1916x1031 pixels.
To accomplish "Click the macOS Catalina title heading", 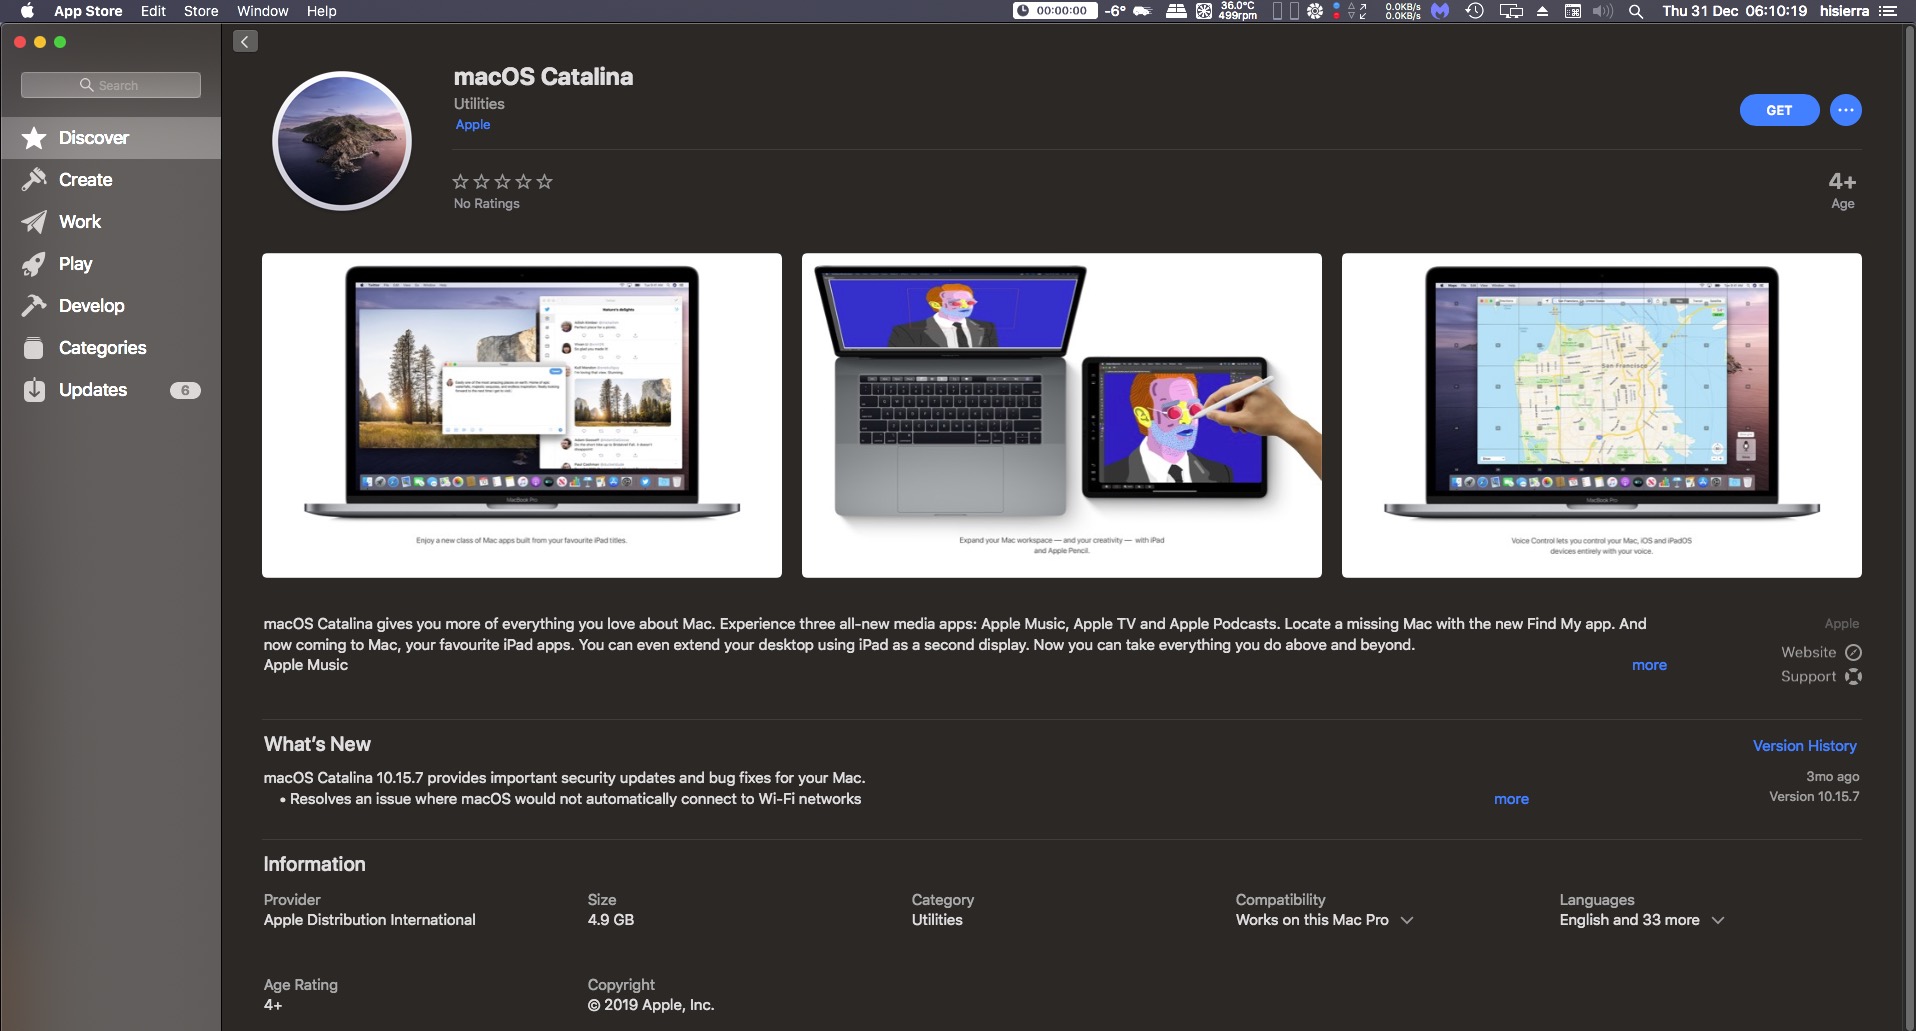I will tap(543, 77).
